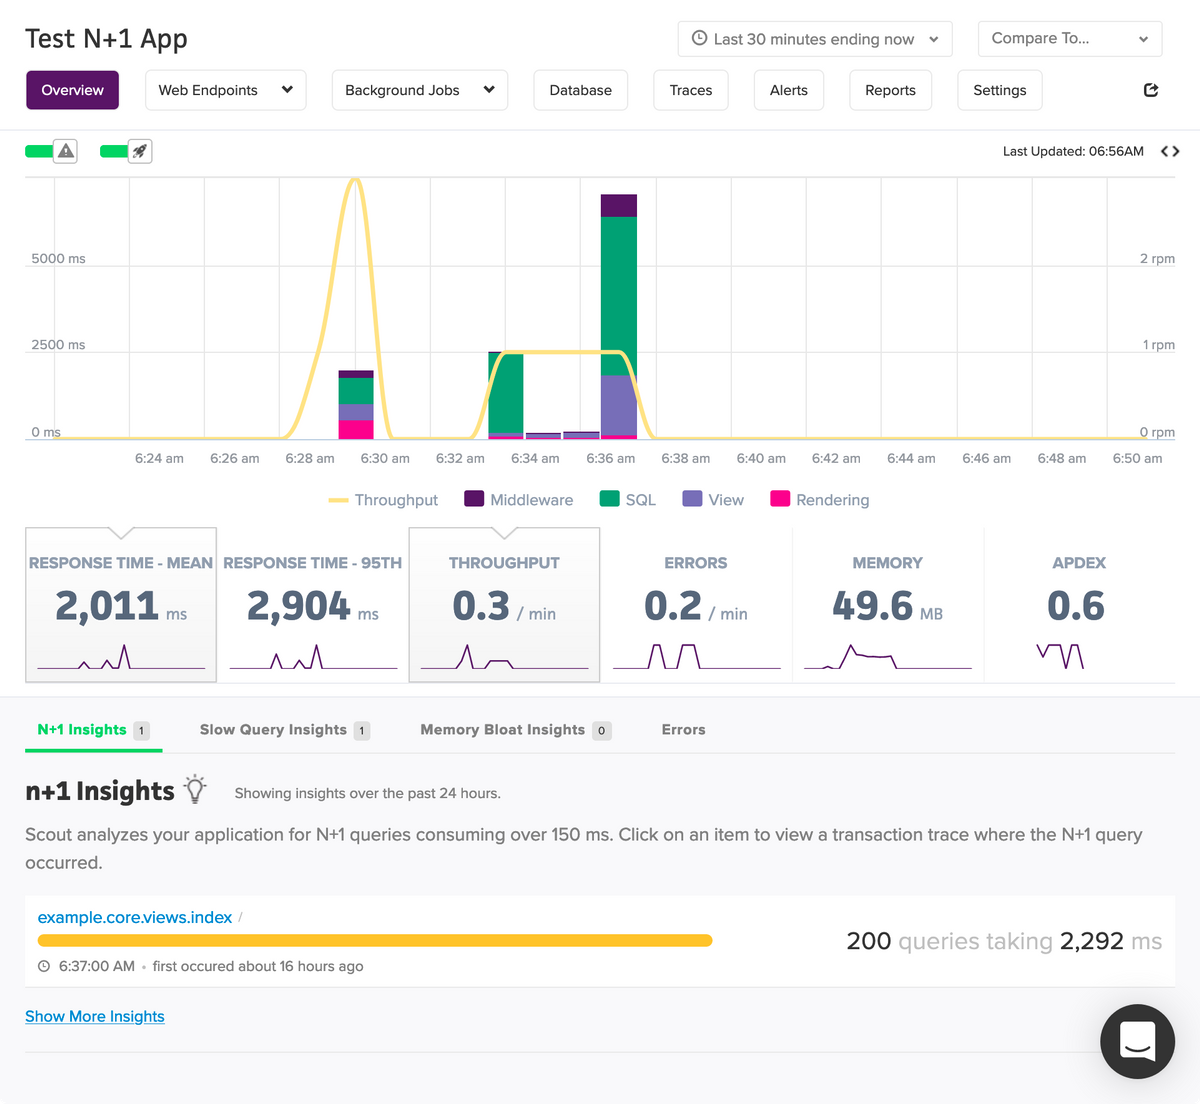This screenshot has height=1104, width=1200.
Task: Click the stacked bar near 6:29 am
Action: (356, 405)
